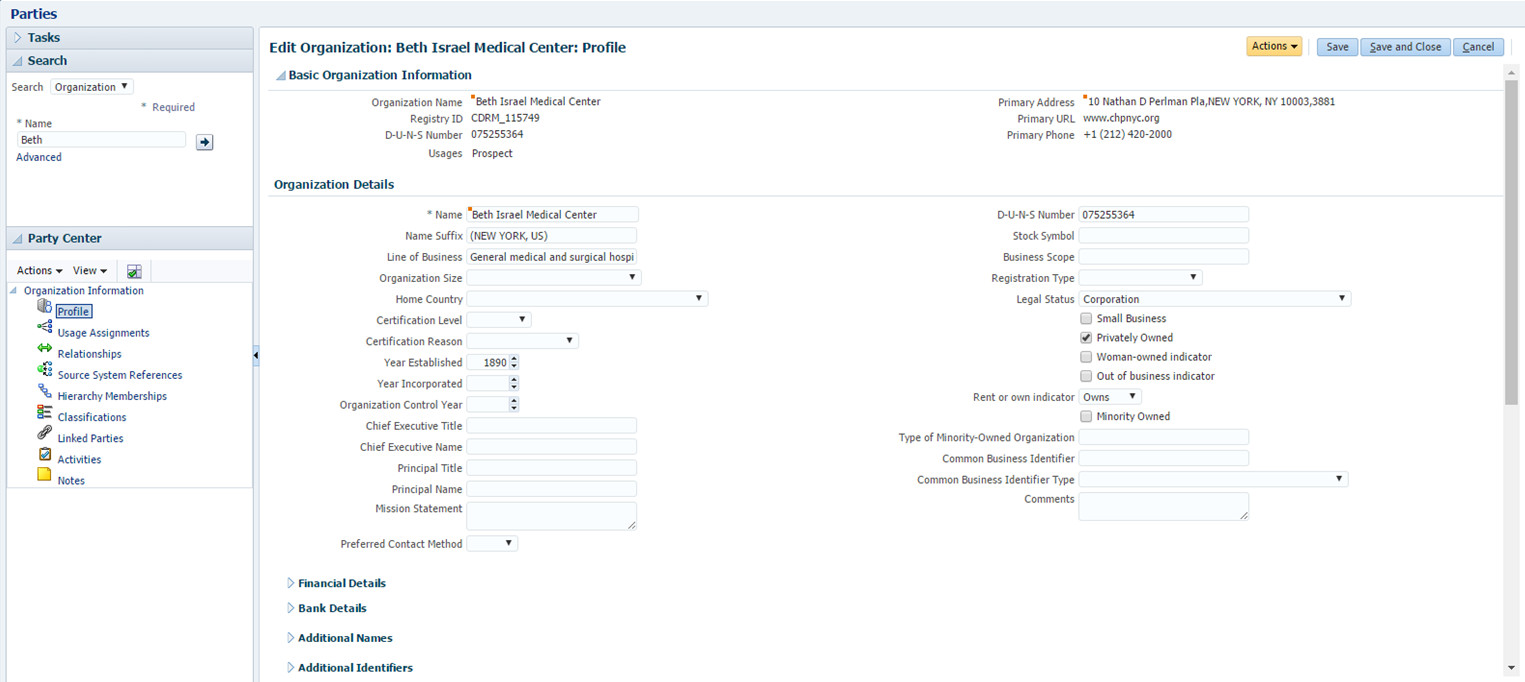
Task: Click the scrollbar down arrow
Action: click(1511, 667)
